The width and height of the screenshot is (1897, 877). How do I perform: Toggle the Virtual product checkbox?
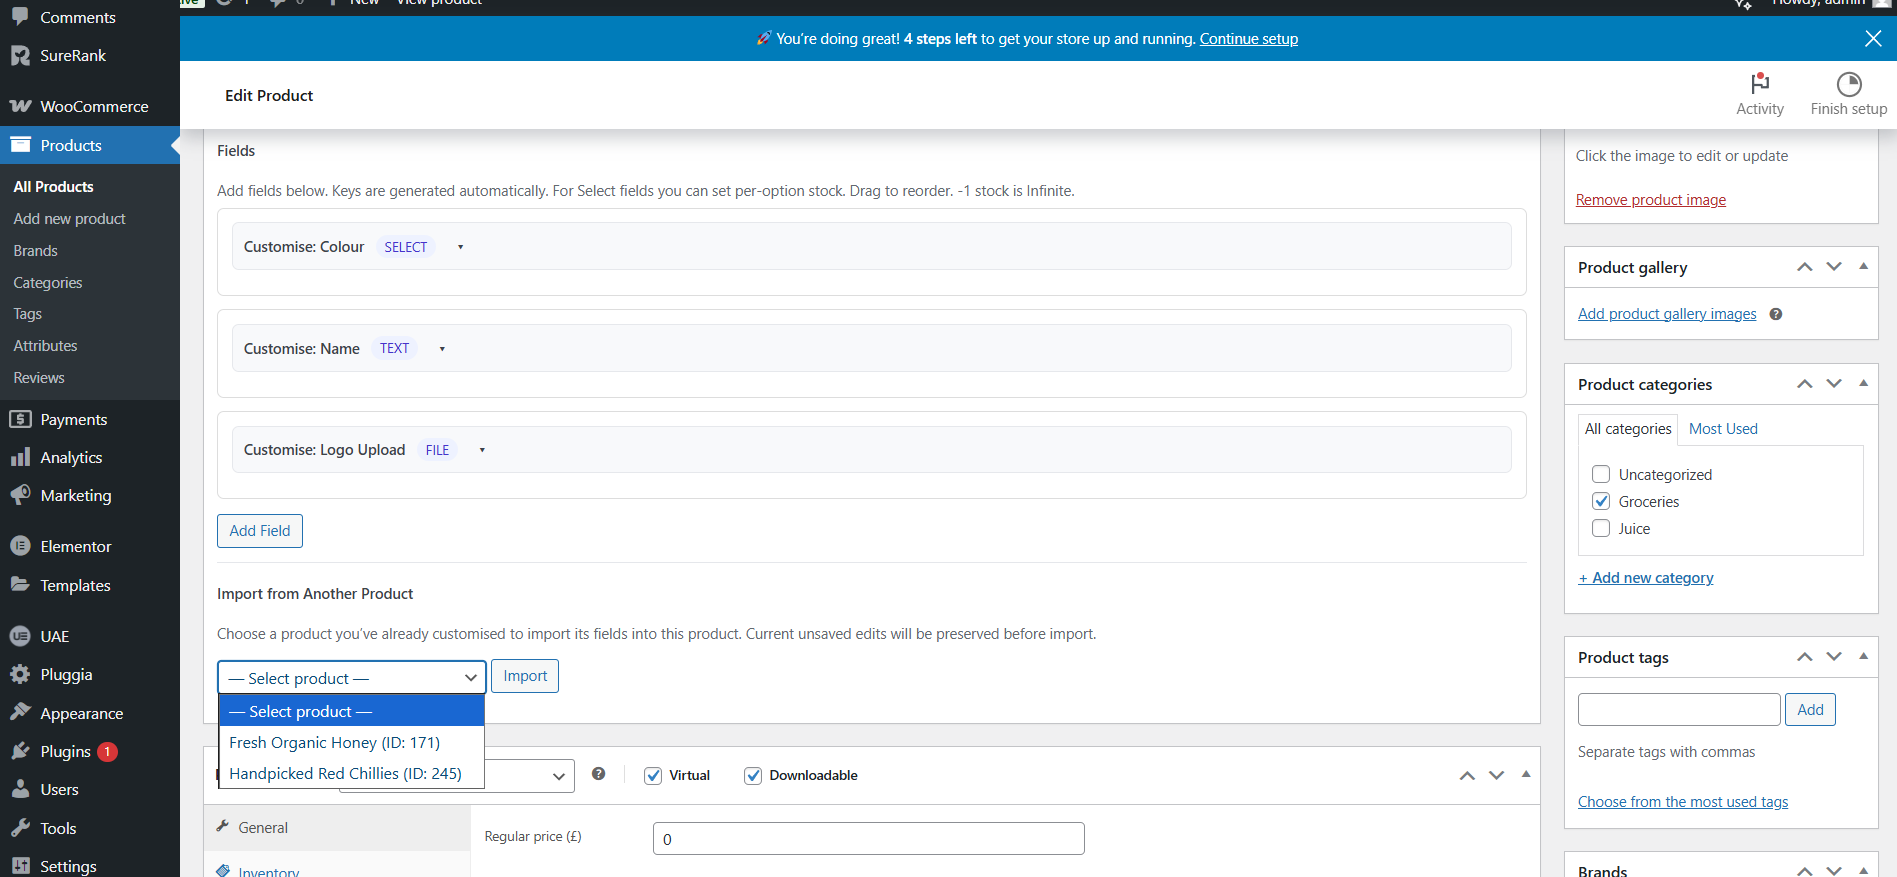(653, 775)
